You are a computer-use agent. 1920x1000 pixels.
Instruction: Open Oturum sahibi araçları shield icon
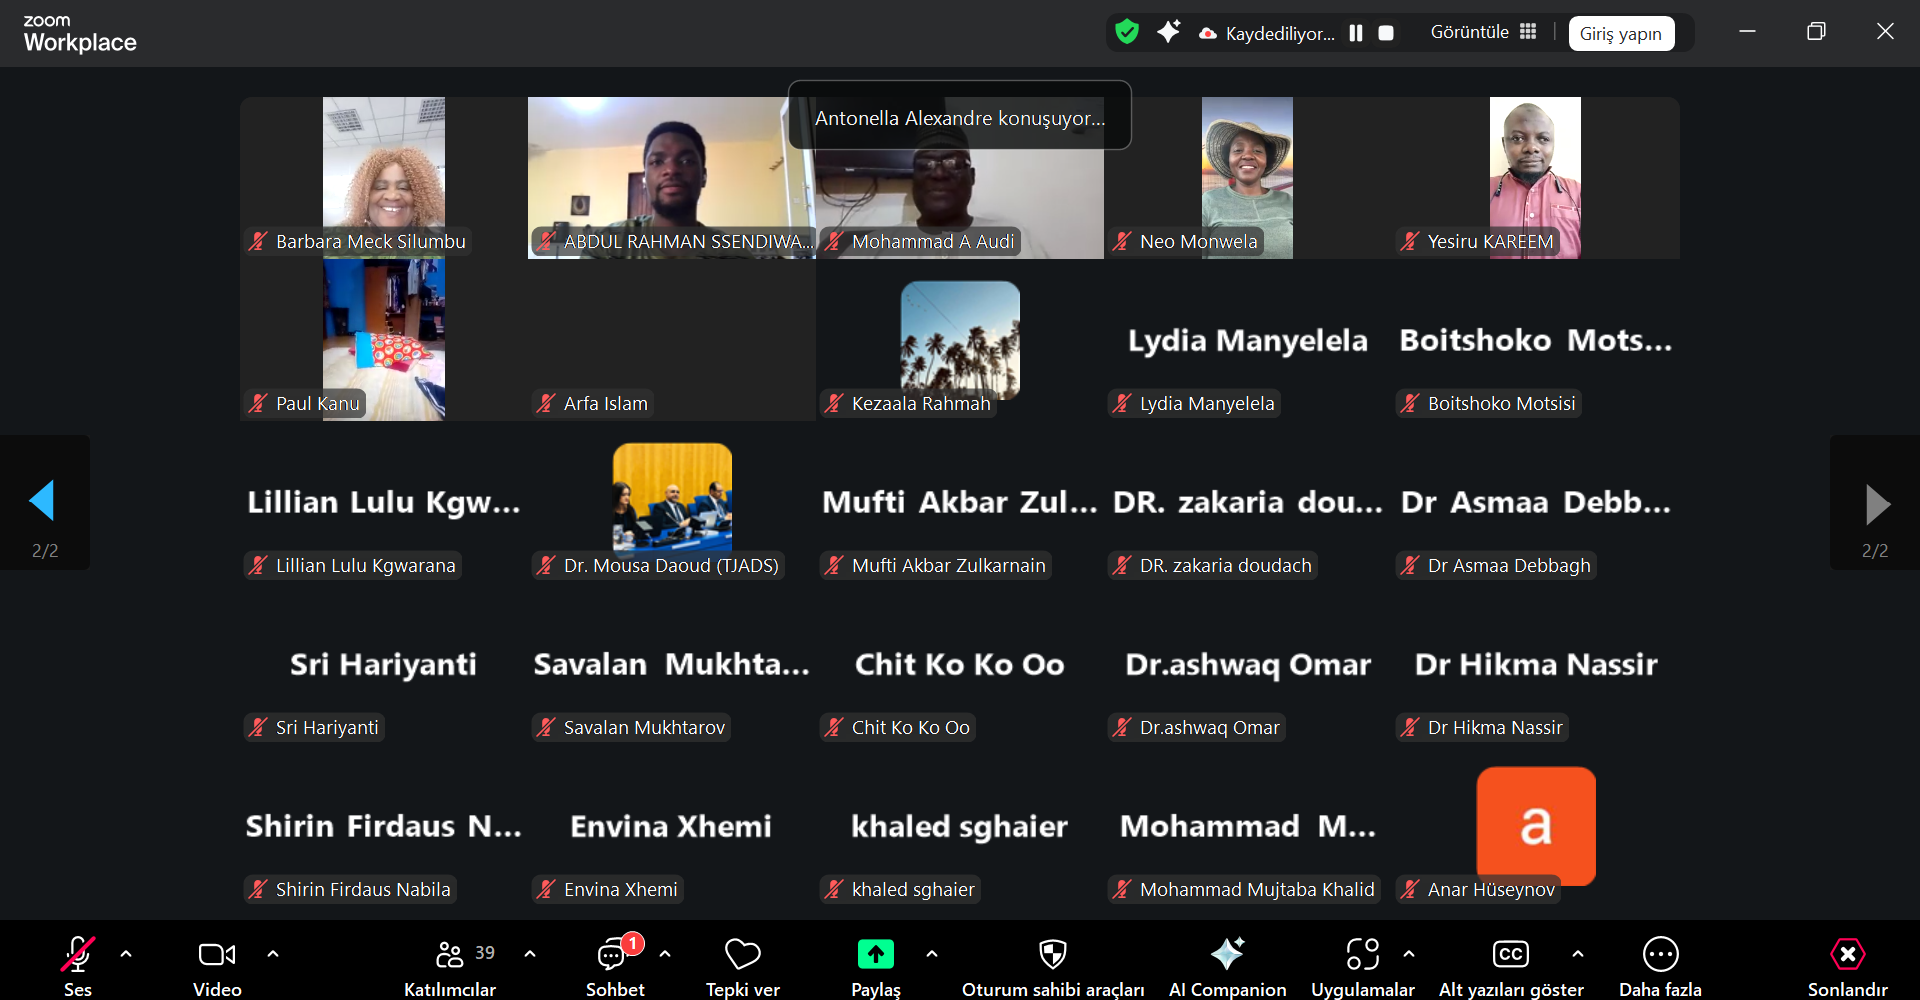(x=1052, y=955)
